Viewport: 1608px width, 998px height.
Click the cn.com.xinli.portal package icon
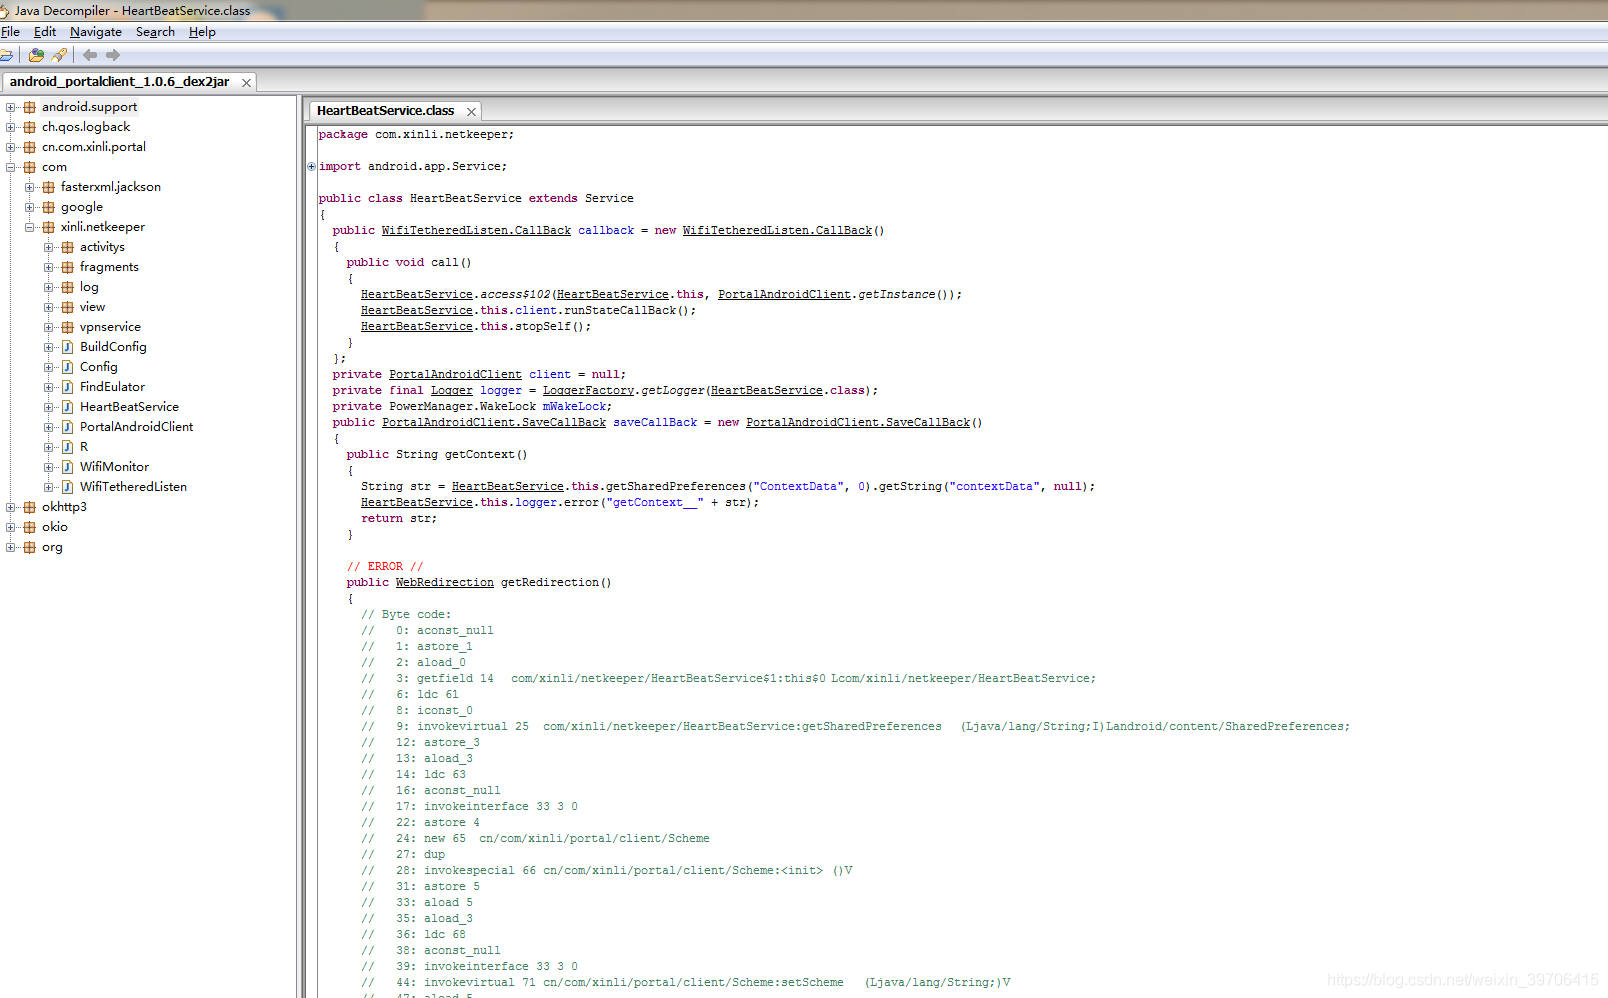(30, 147)
